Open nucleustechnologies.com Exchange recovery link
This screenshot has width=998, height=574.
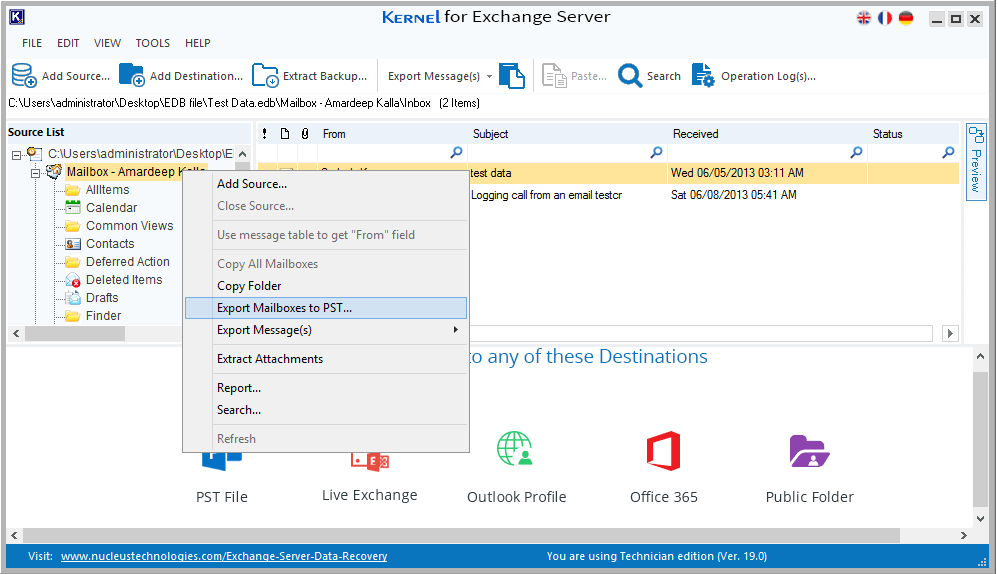223,556
